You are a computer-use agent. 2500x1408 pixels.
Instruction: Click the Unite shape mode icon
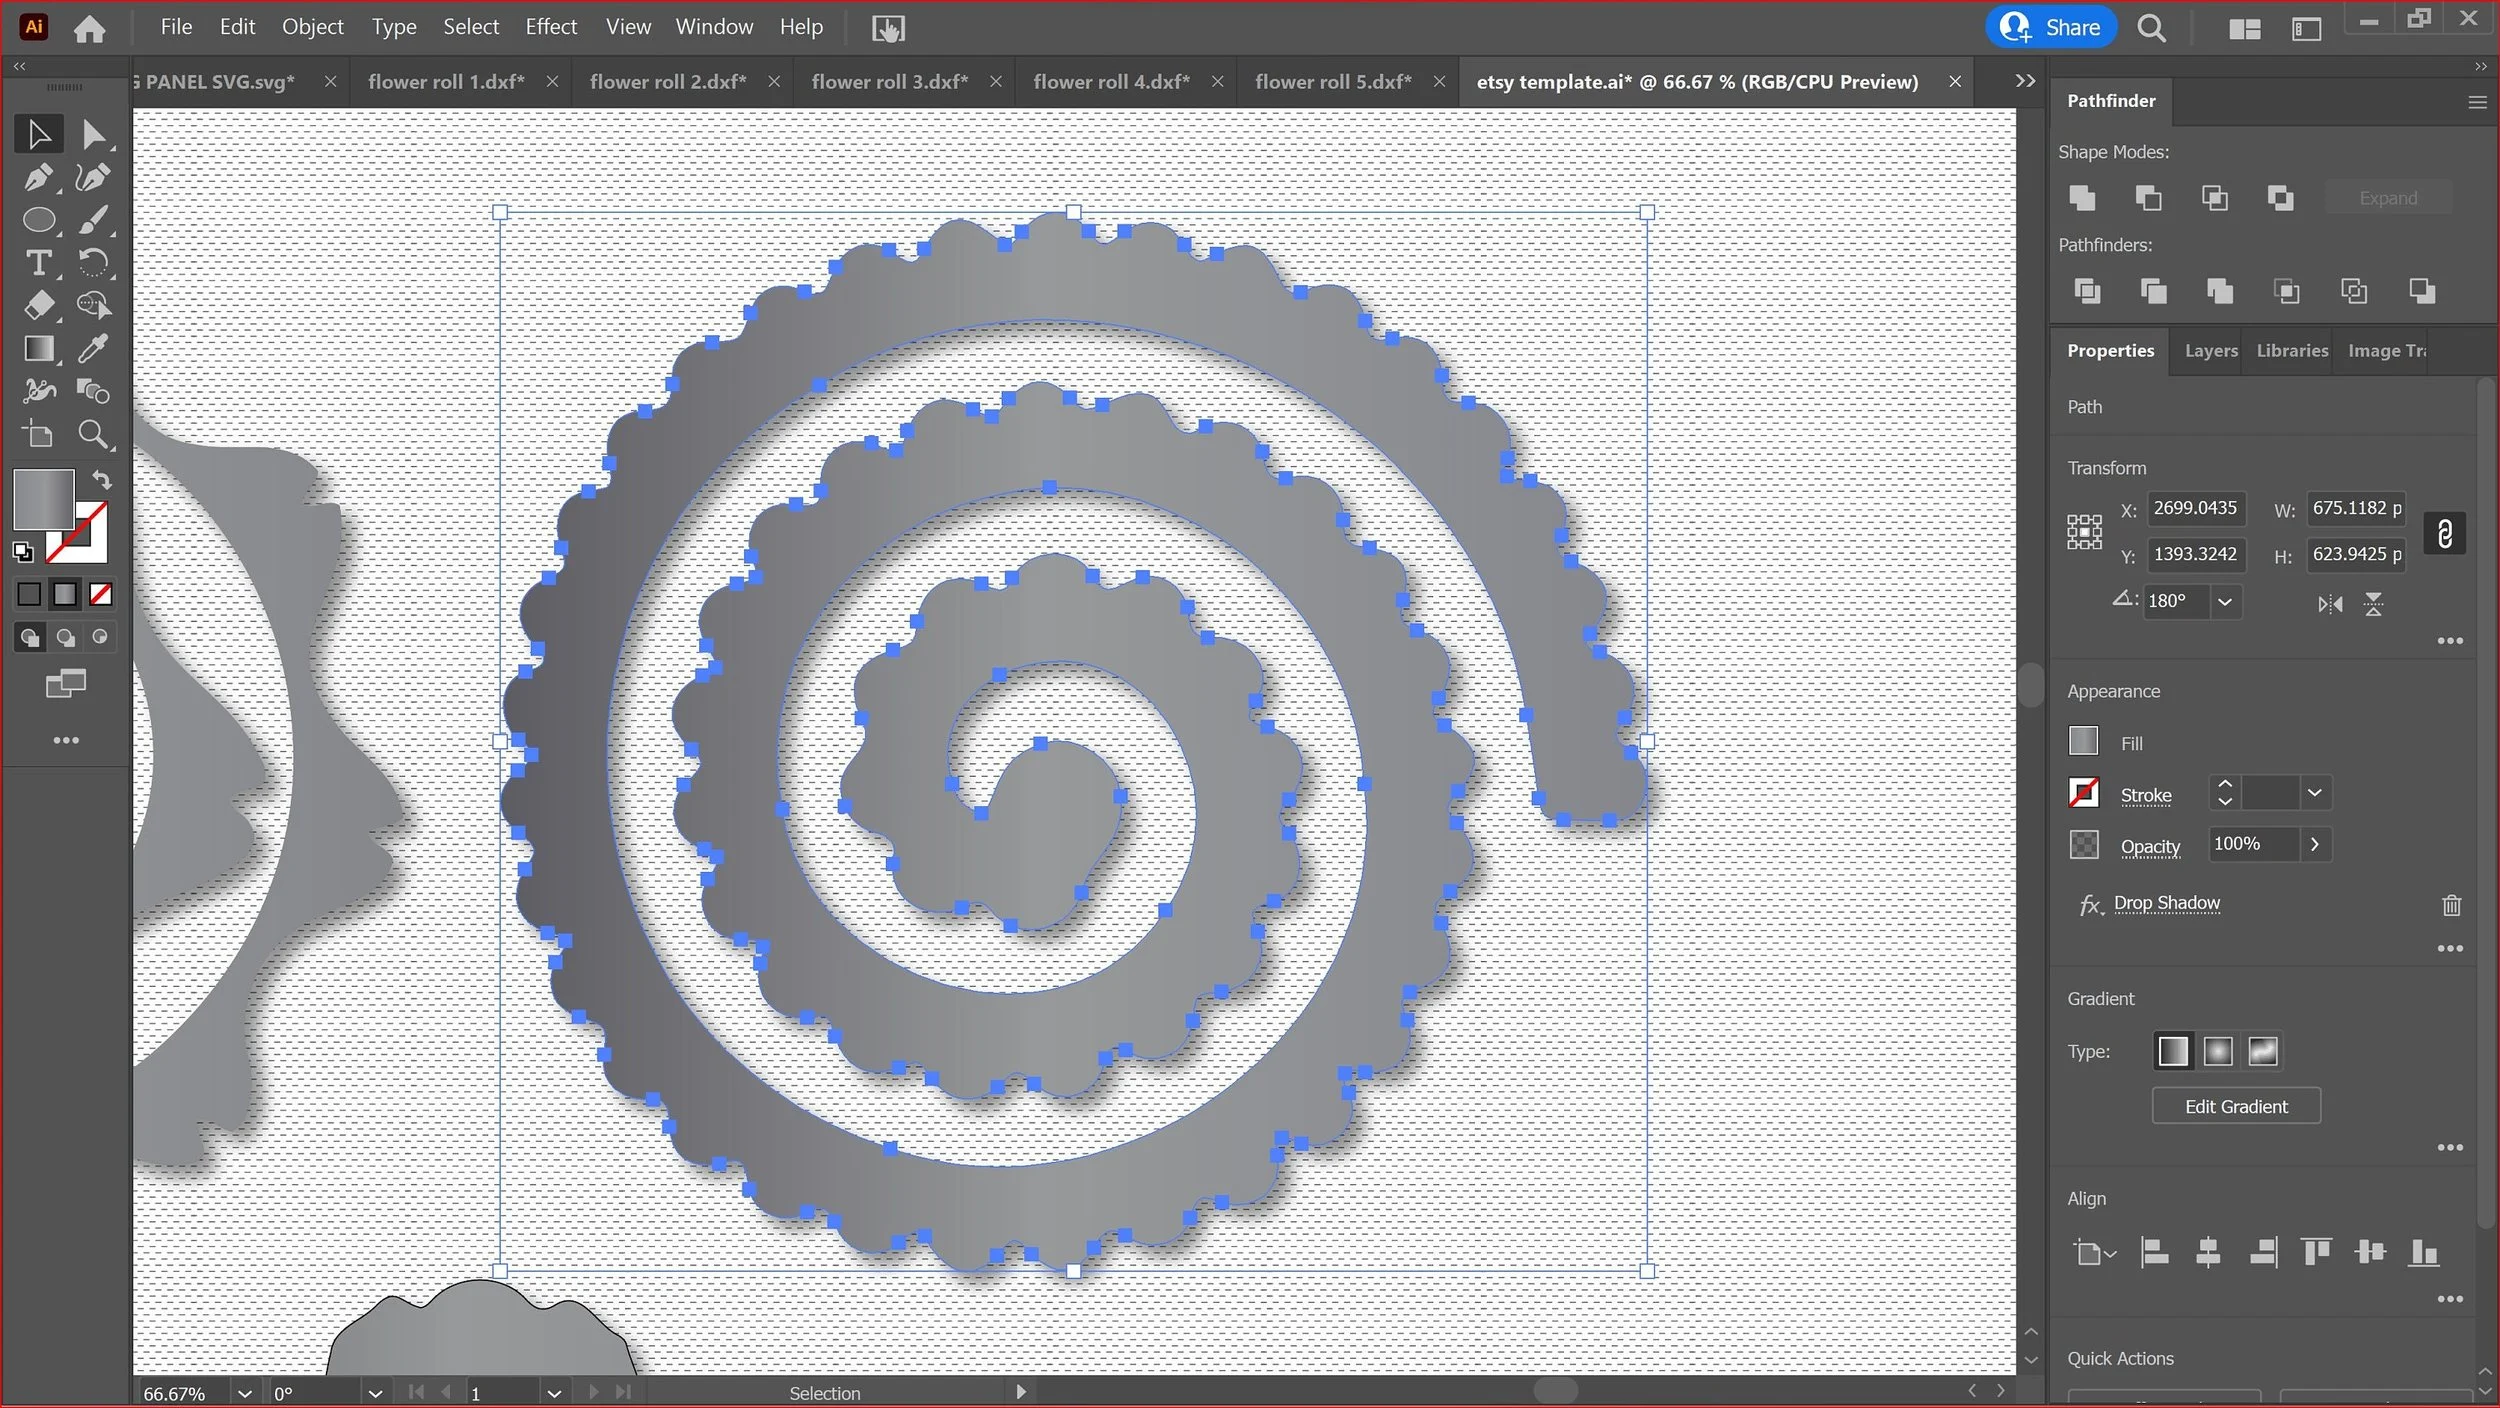[x=2082, y=198]
